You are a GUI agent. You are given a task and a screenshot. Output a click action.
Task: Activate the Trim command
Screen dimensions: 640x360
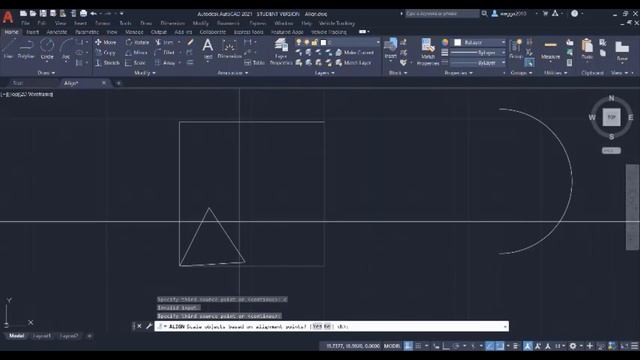pos(164,42)
